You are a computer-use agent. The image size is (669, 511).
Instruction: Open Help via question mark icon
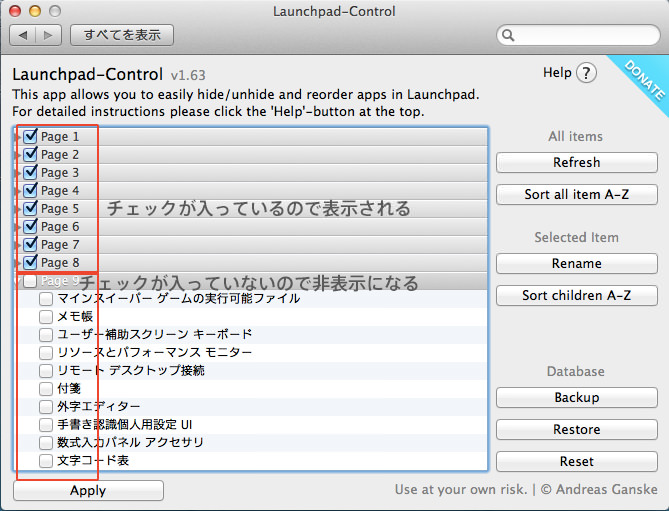tap(586, 73)
